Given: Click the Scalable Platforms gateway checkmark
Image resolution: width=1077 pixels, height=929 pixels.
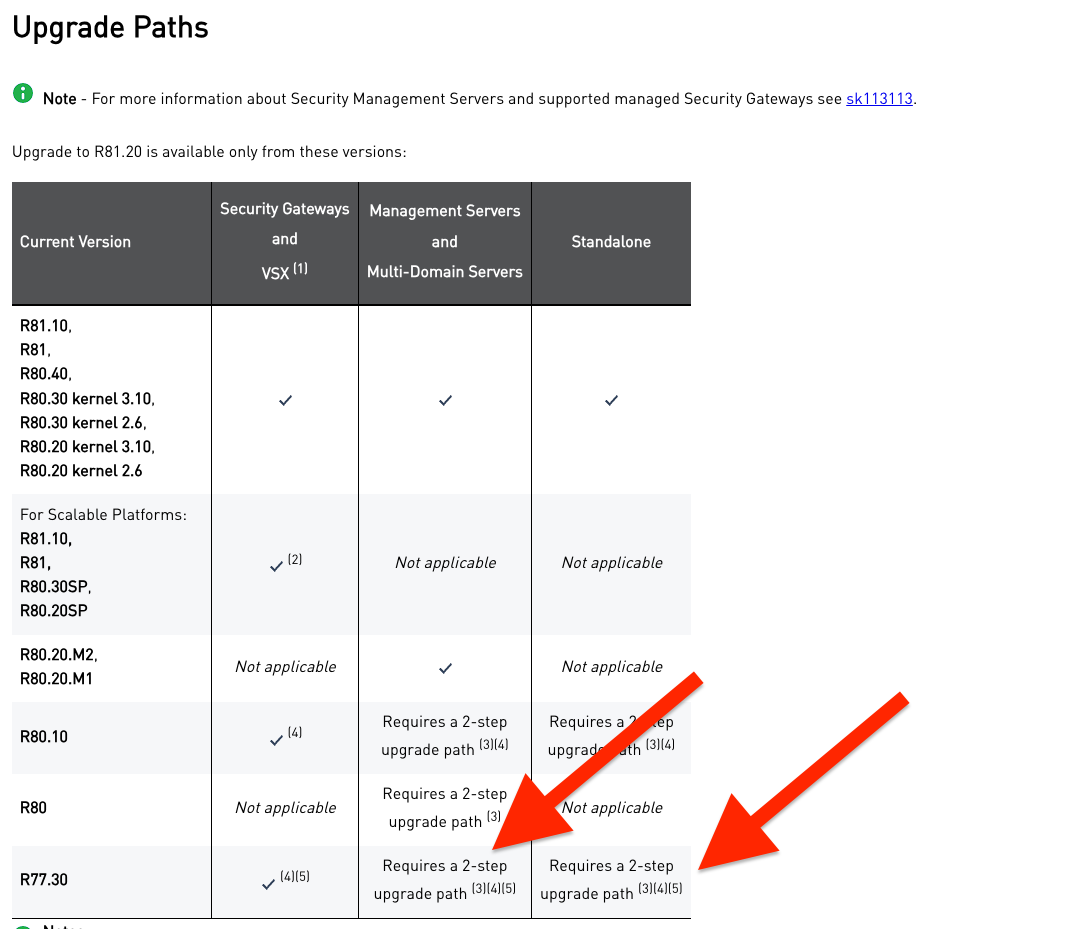Looking at the screenshot, I should [x=277, y=566].
